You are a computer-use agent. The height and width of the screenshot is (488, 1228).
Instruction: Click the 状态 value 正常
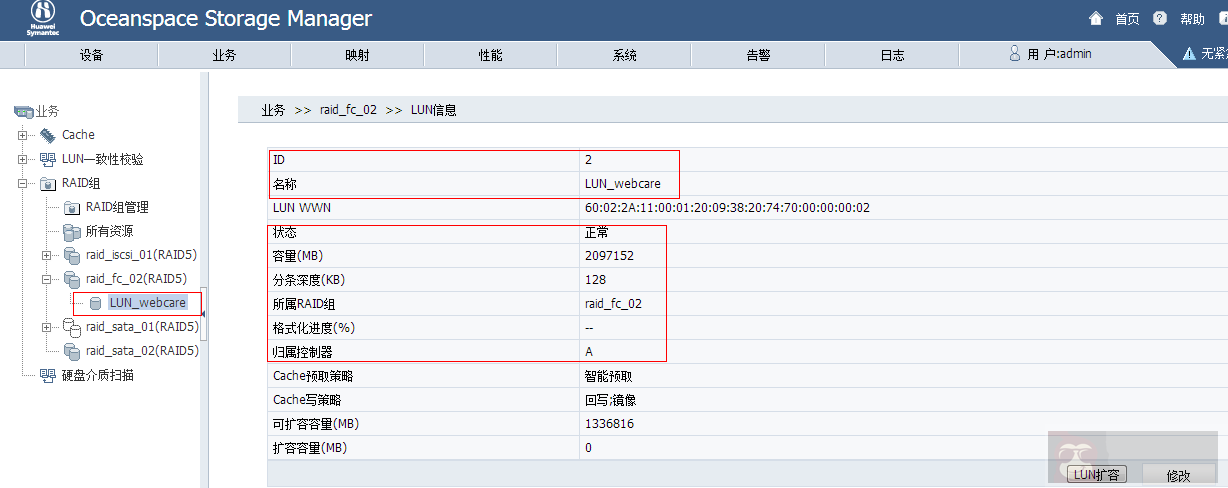(596, 232)
